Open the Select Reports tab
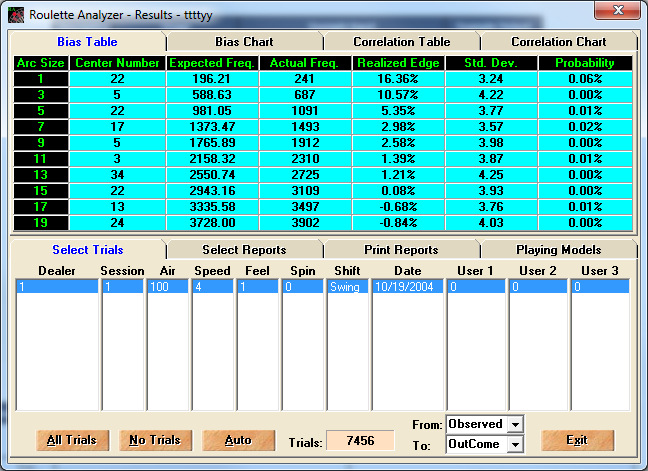This screenshot has height=471, width=648. [244, 249]
